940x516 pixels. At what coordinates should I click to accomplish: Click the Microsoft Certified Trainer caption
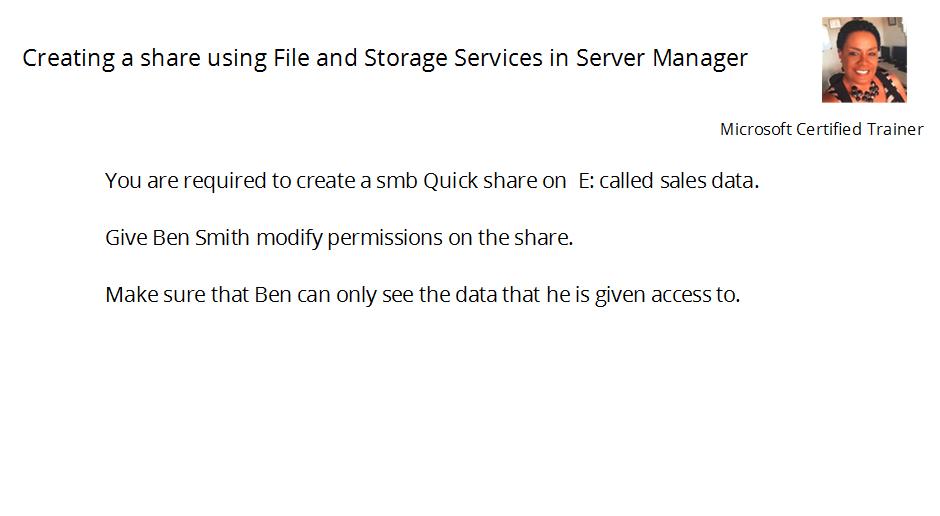click(x=821, y=129)
